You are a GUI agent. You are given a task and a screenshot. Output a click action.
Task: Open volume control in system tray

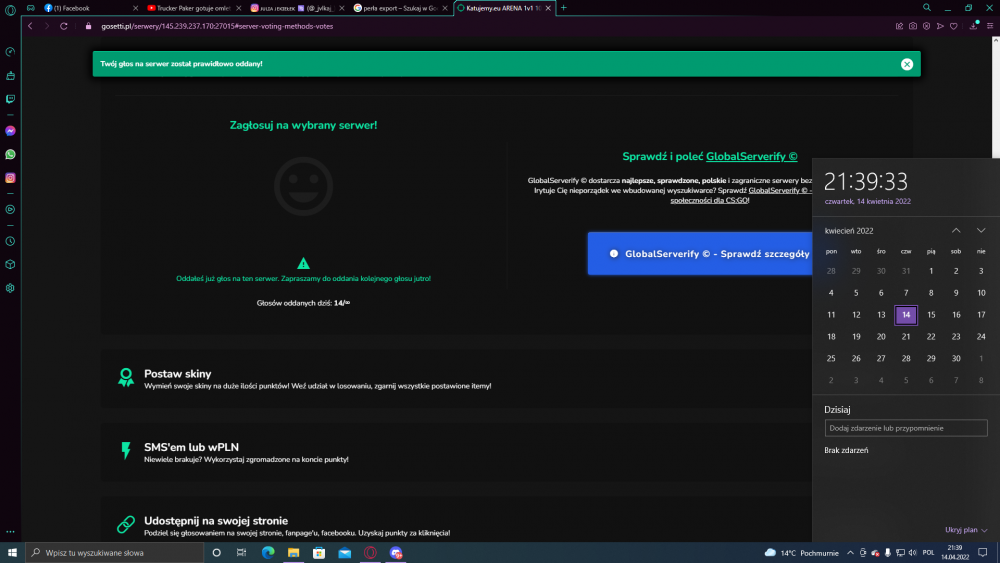click(x=913, y=553)
